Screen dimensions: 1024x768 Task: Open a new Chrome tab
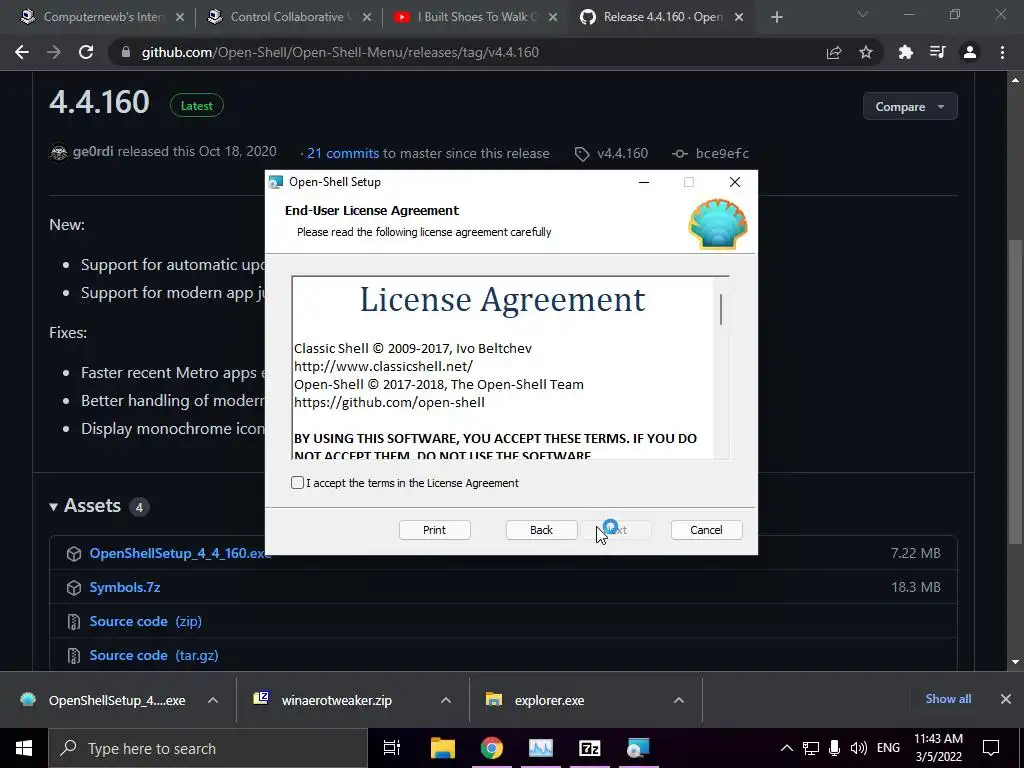tap(776, 18)
